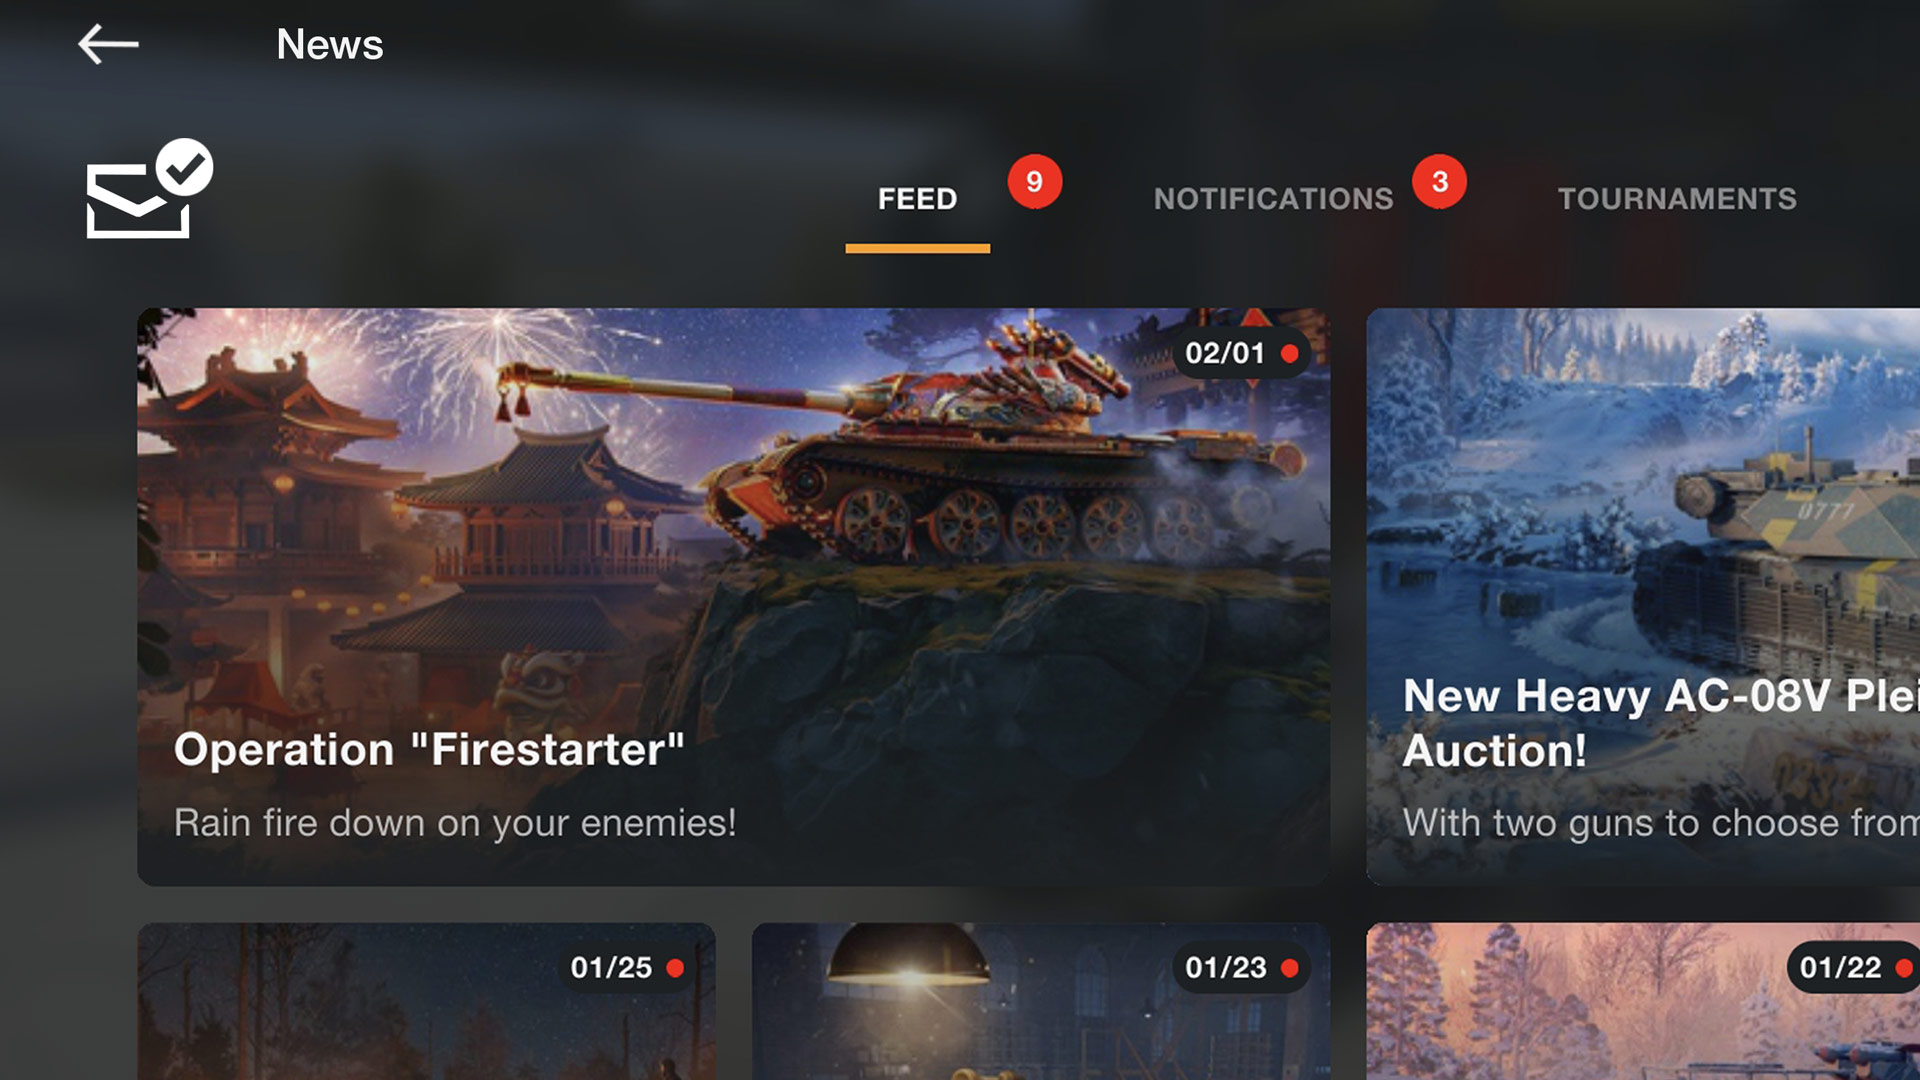Click "Rain fire down on your enemies!" subtitle
1920x1080 pixels.
coord(455,823)
